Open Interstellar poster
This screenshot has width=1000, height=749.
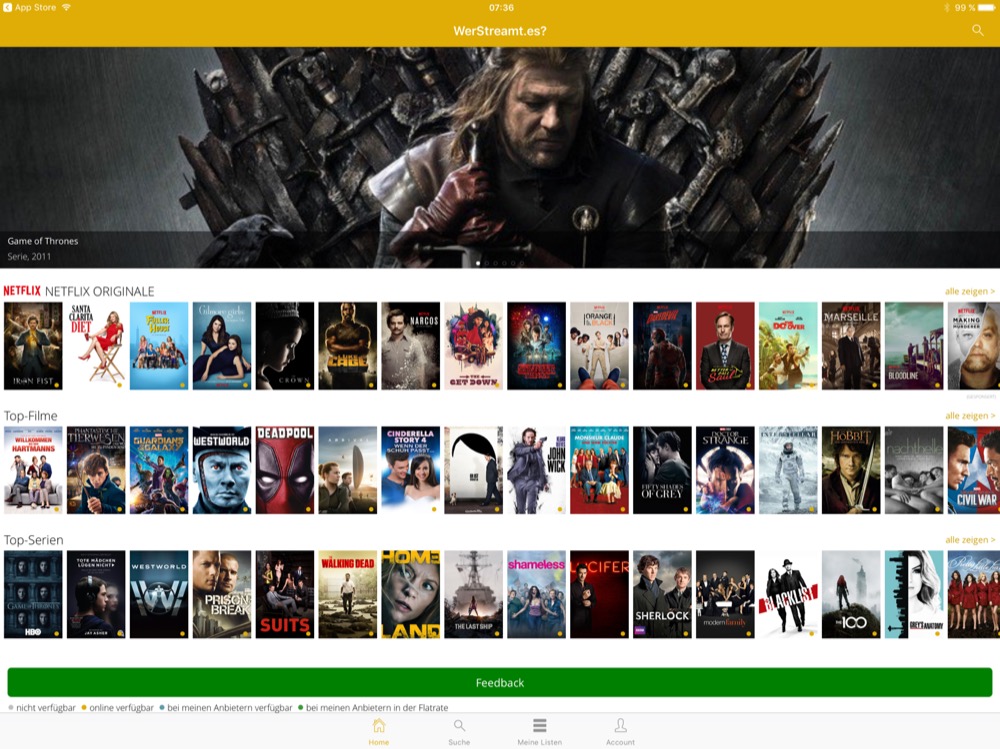pos(788,470)
